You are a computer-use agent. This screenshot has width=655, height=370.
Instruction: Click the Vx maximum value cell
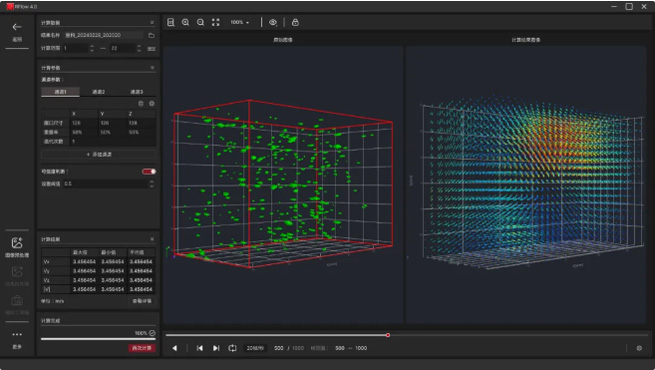pos(84,262)
